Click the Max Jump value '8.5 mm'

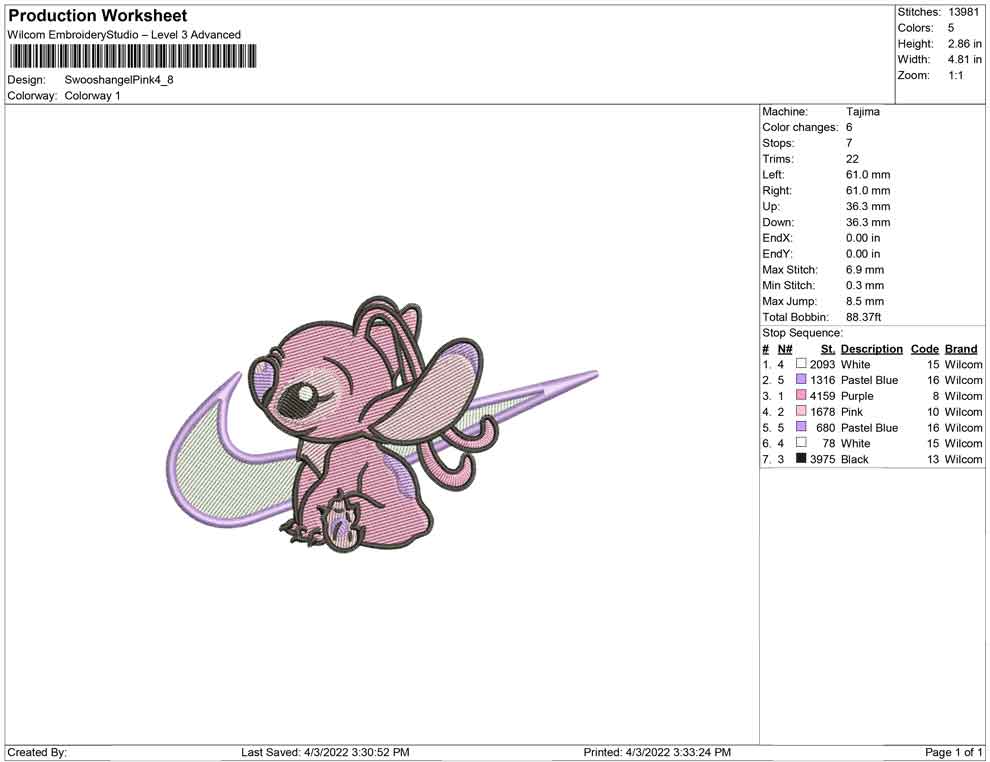click(x=865, y=301)
